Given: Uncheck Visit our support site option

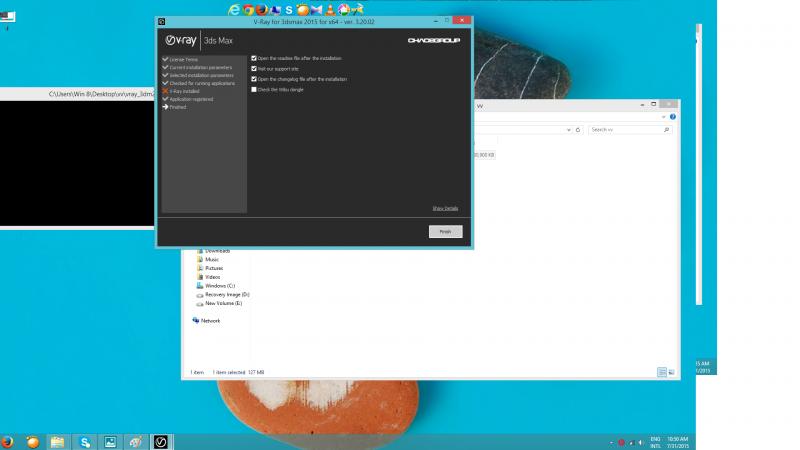Looking at the screenshot, I should [x=254, y=68].
